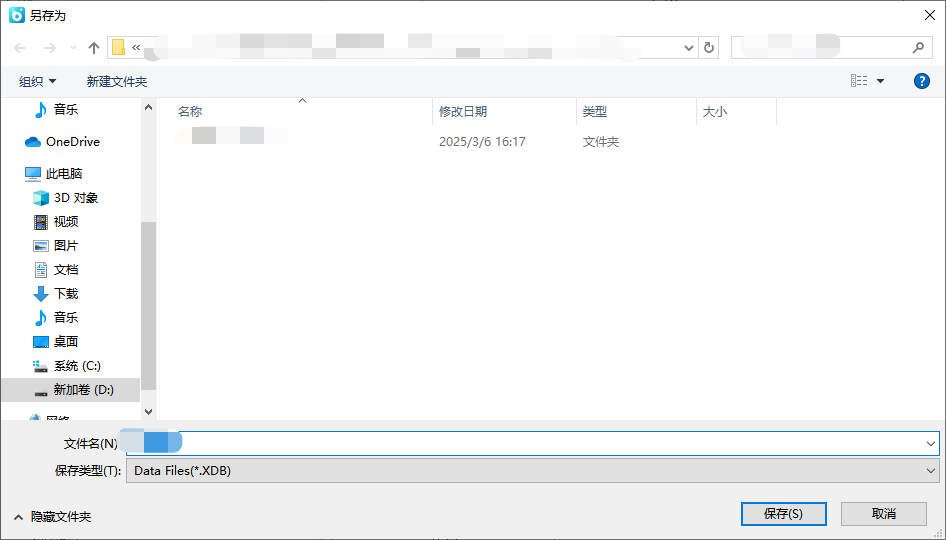Viewport: 946px width, 540px height.
Task: Click the Back navigation arrow
Action: [x=21, y=48]
